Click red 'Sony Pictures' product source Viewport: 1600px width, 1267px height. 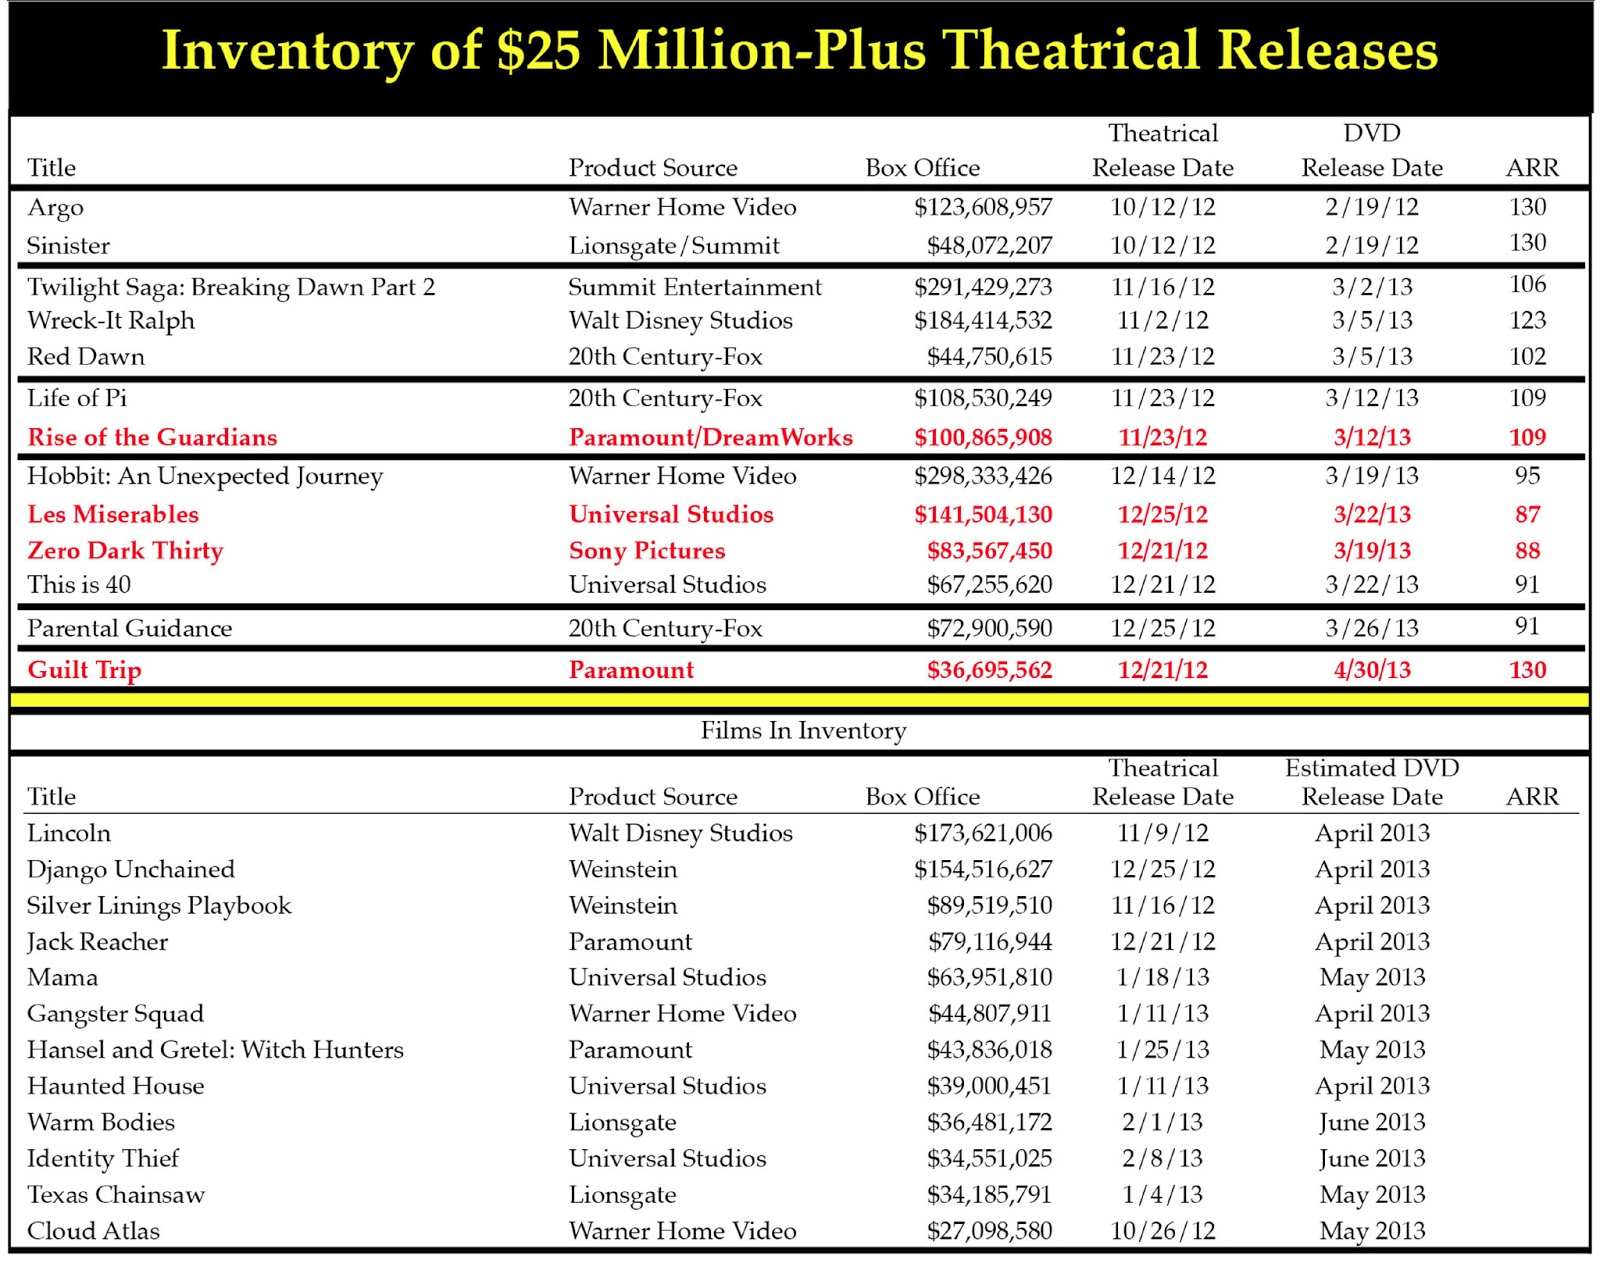[x=647, y=551]
